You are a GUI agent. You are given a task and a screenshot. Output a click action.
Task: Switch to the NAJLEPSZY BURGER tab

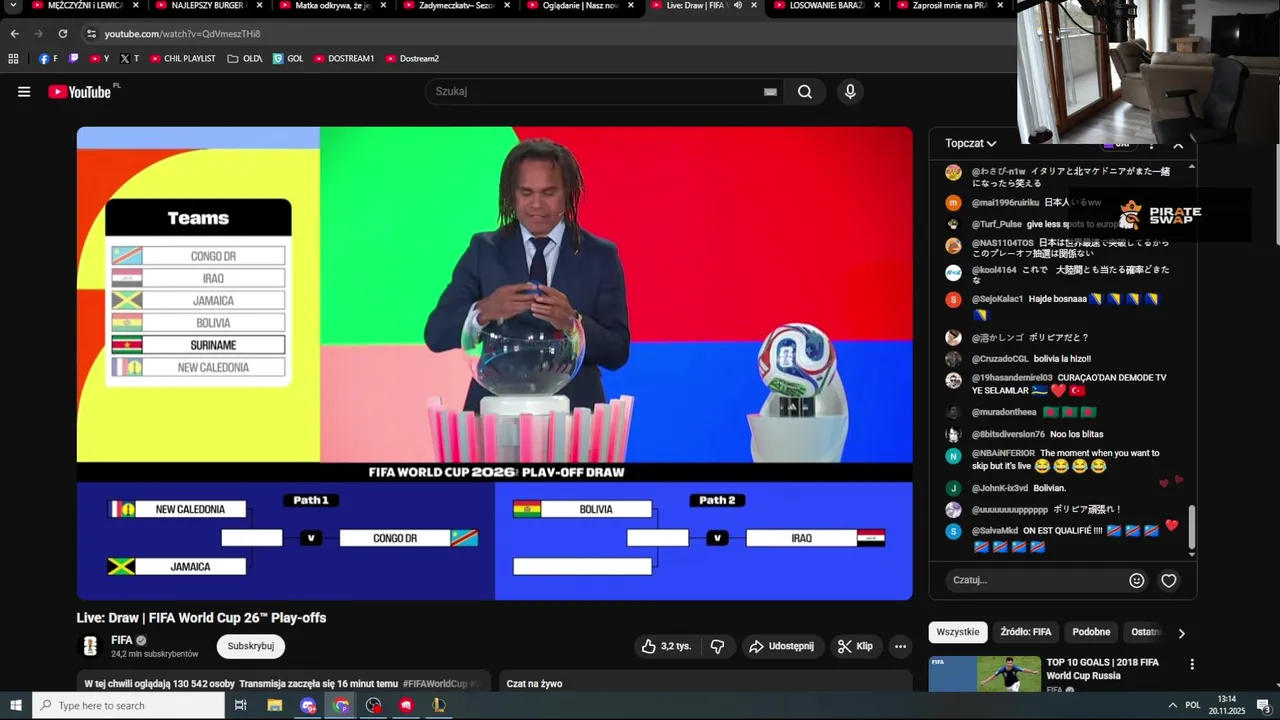coord(206,5)
